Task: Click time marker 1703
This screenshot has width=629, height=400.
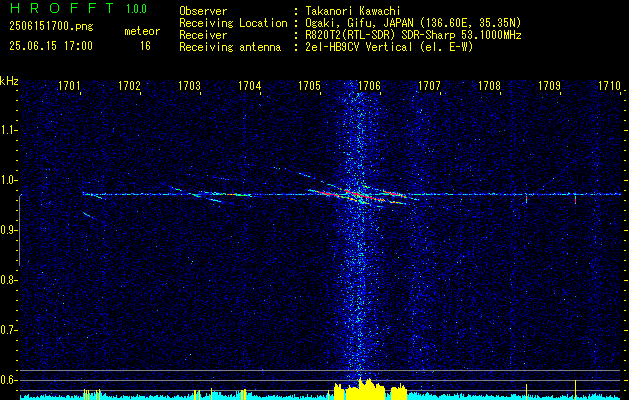Action: click(x=189, y=85)
